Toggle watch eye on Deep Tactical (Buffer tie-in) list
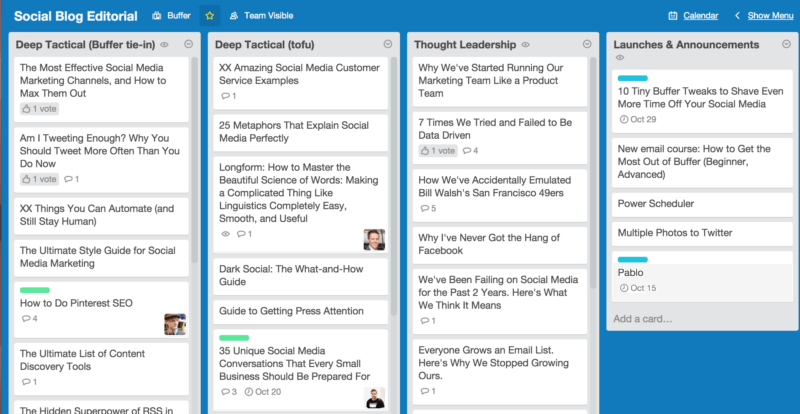The height and width of the screenshot is (414, 800). (164, 45)
